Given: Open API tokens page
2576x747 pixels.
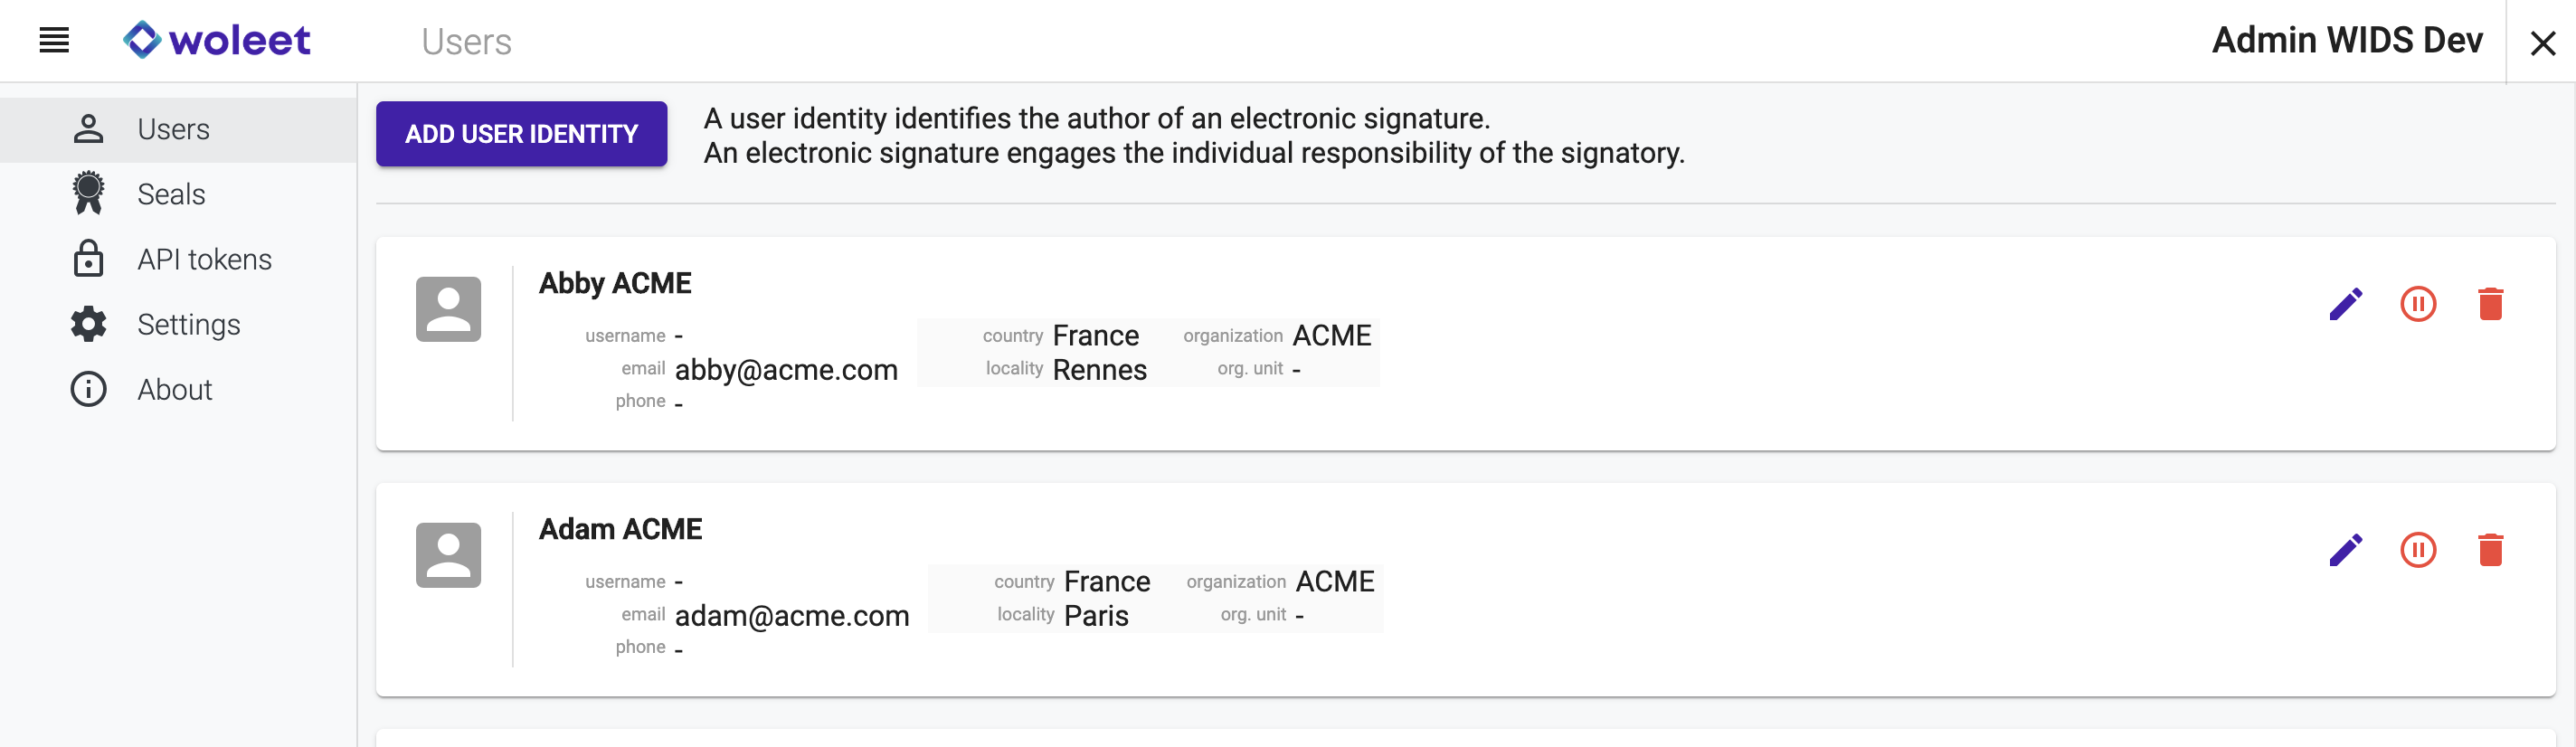Looking at the screenshot, I should point(204,260).
